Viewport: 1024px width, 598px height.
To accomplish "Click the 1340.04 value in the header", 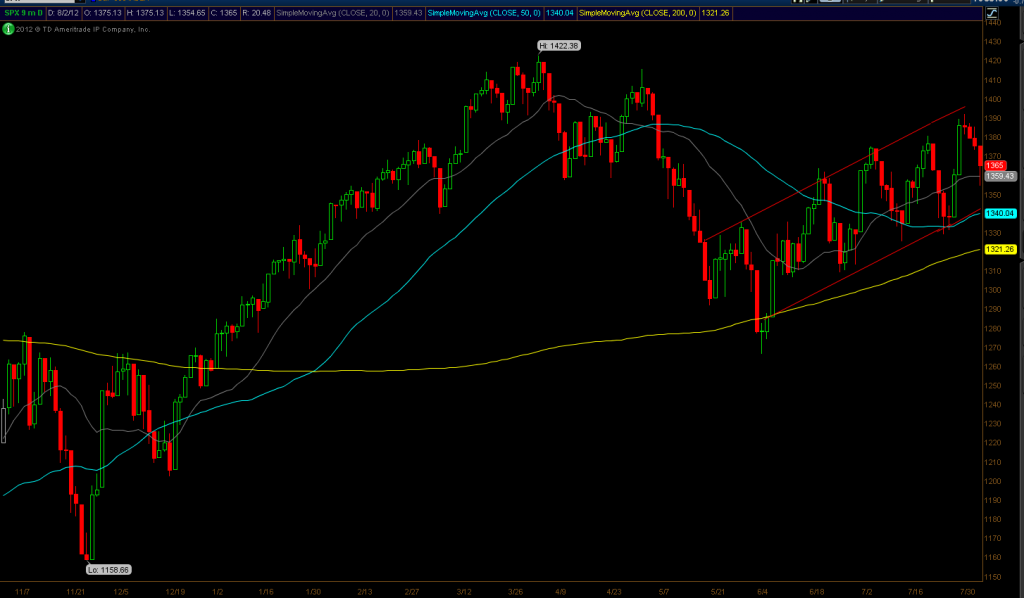I will pyautogui.click(x=560, y=13).
